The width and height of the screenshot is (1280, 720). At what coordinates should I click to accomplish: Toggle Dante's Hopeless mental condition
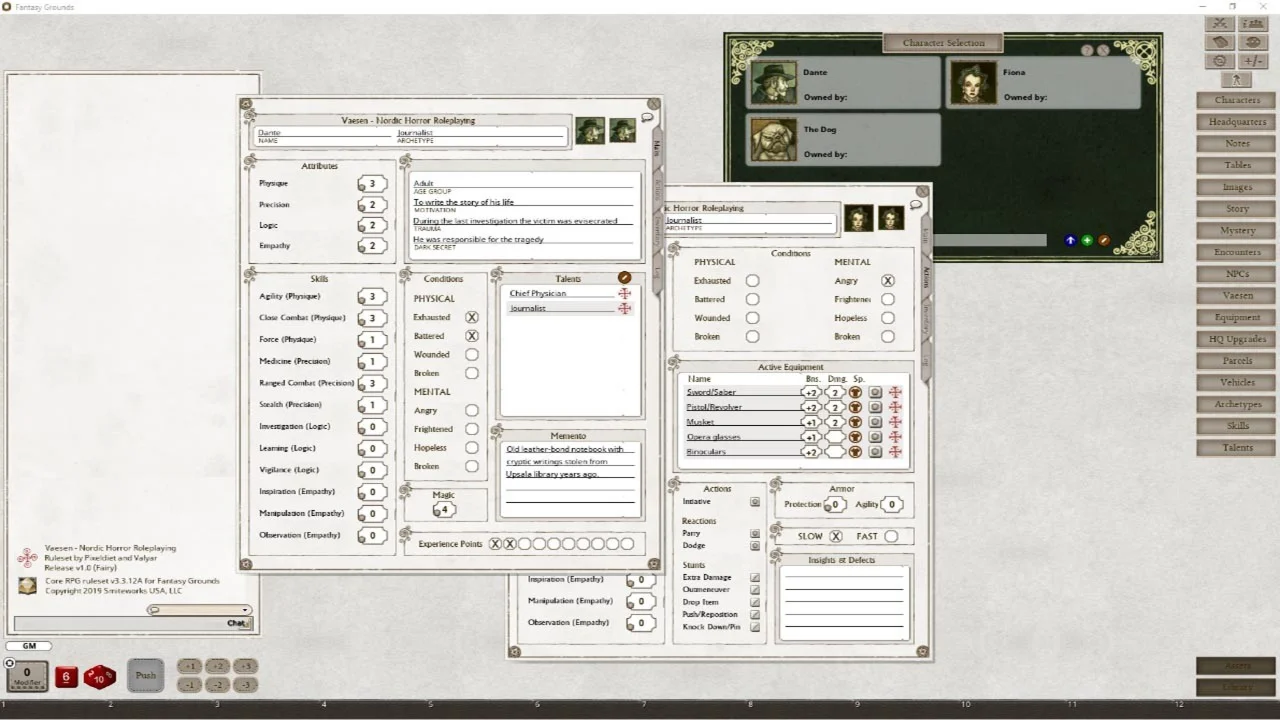tap(472, 448)
